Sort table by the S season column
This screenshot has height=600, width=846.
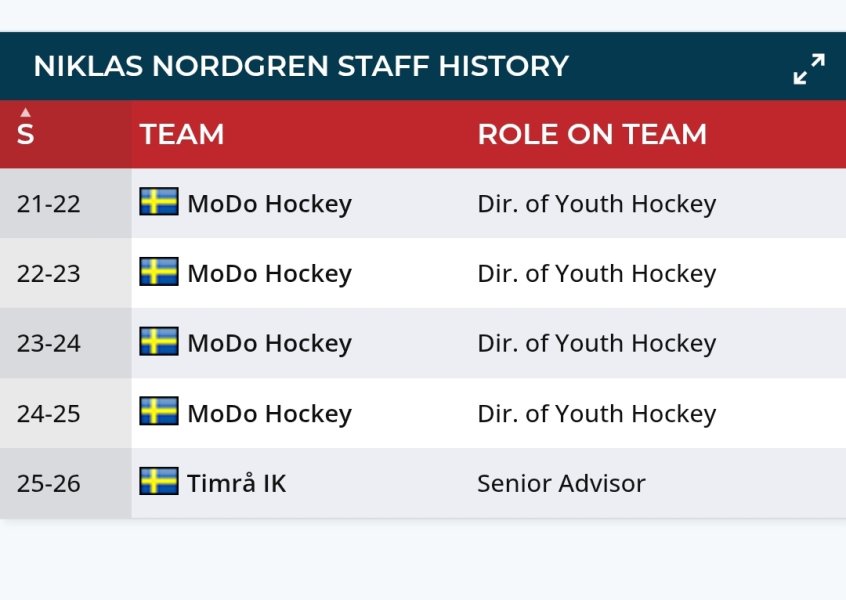point(25,133)
